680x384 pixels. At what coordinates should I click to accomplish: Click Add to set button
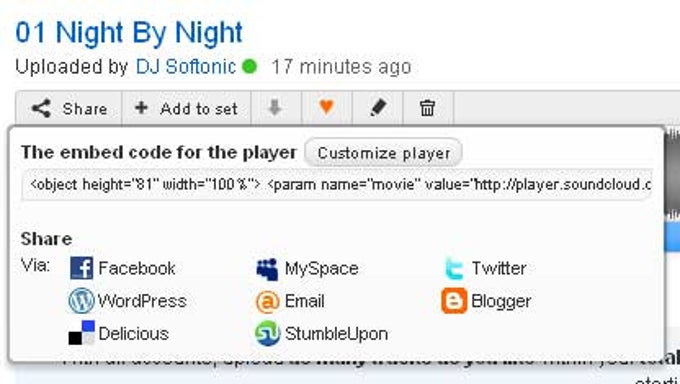pyautogui.click(x=186, y=108)
